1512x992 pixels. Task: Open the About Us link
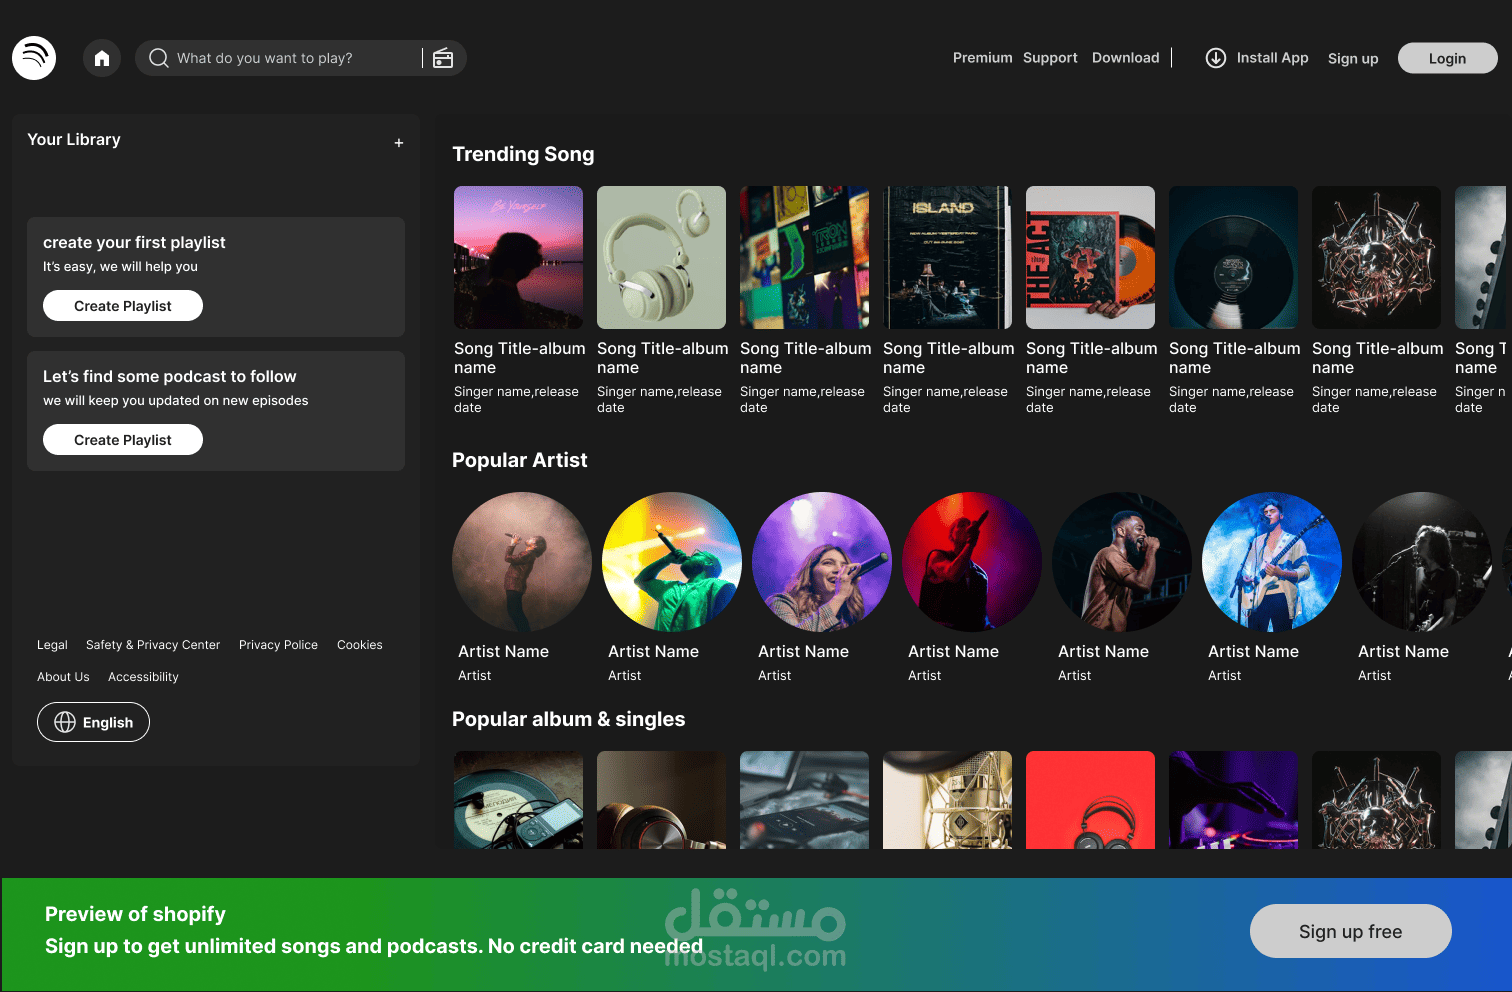(x=63, y=677)
